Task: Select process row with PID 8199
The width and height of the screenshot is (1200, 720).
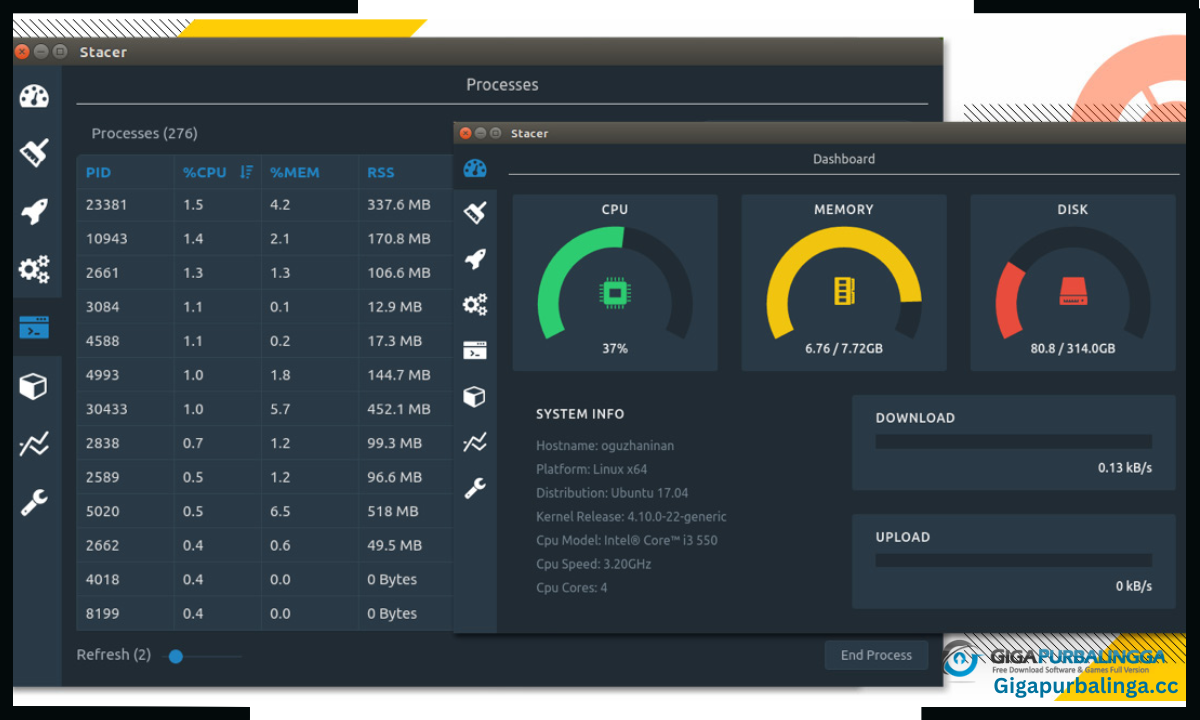Action: [x=265, y=613]
